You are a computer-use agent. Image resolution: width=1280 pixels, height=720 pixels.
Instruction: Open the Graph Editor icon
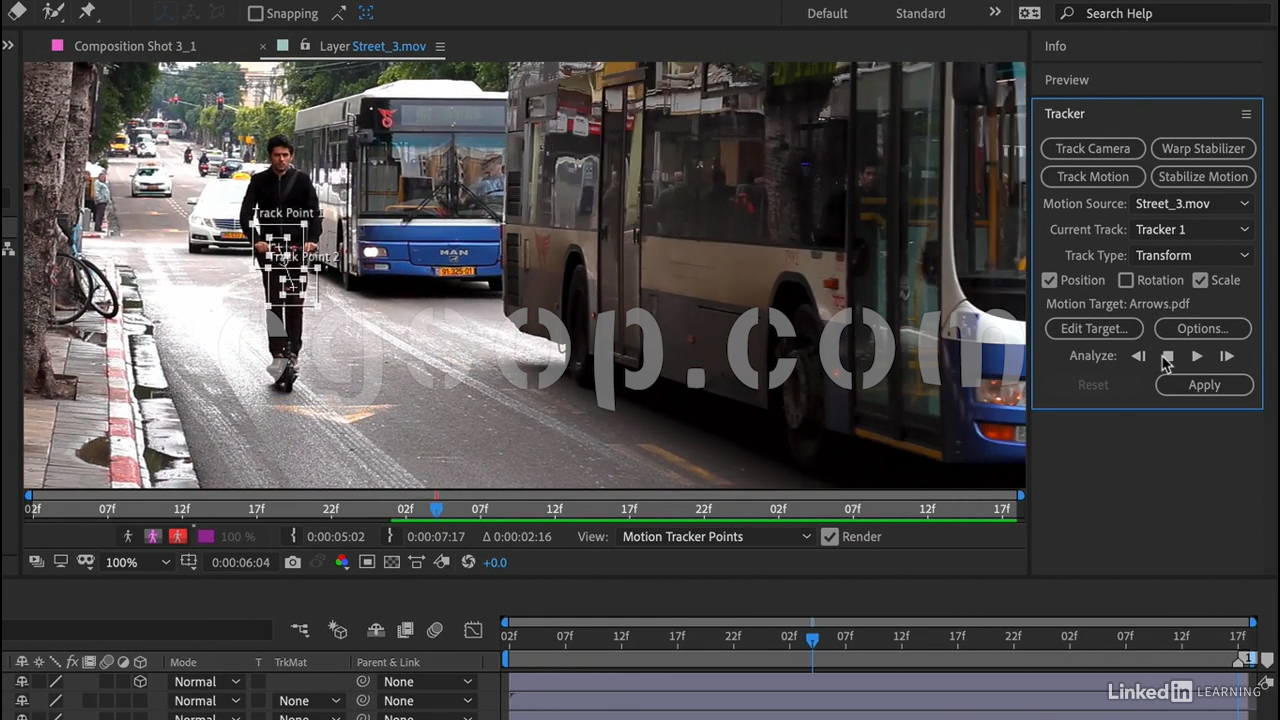[473, 630]
